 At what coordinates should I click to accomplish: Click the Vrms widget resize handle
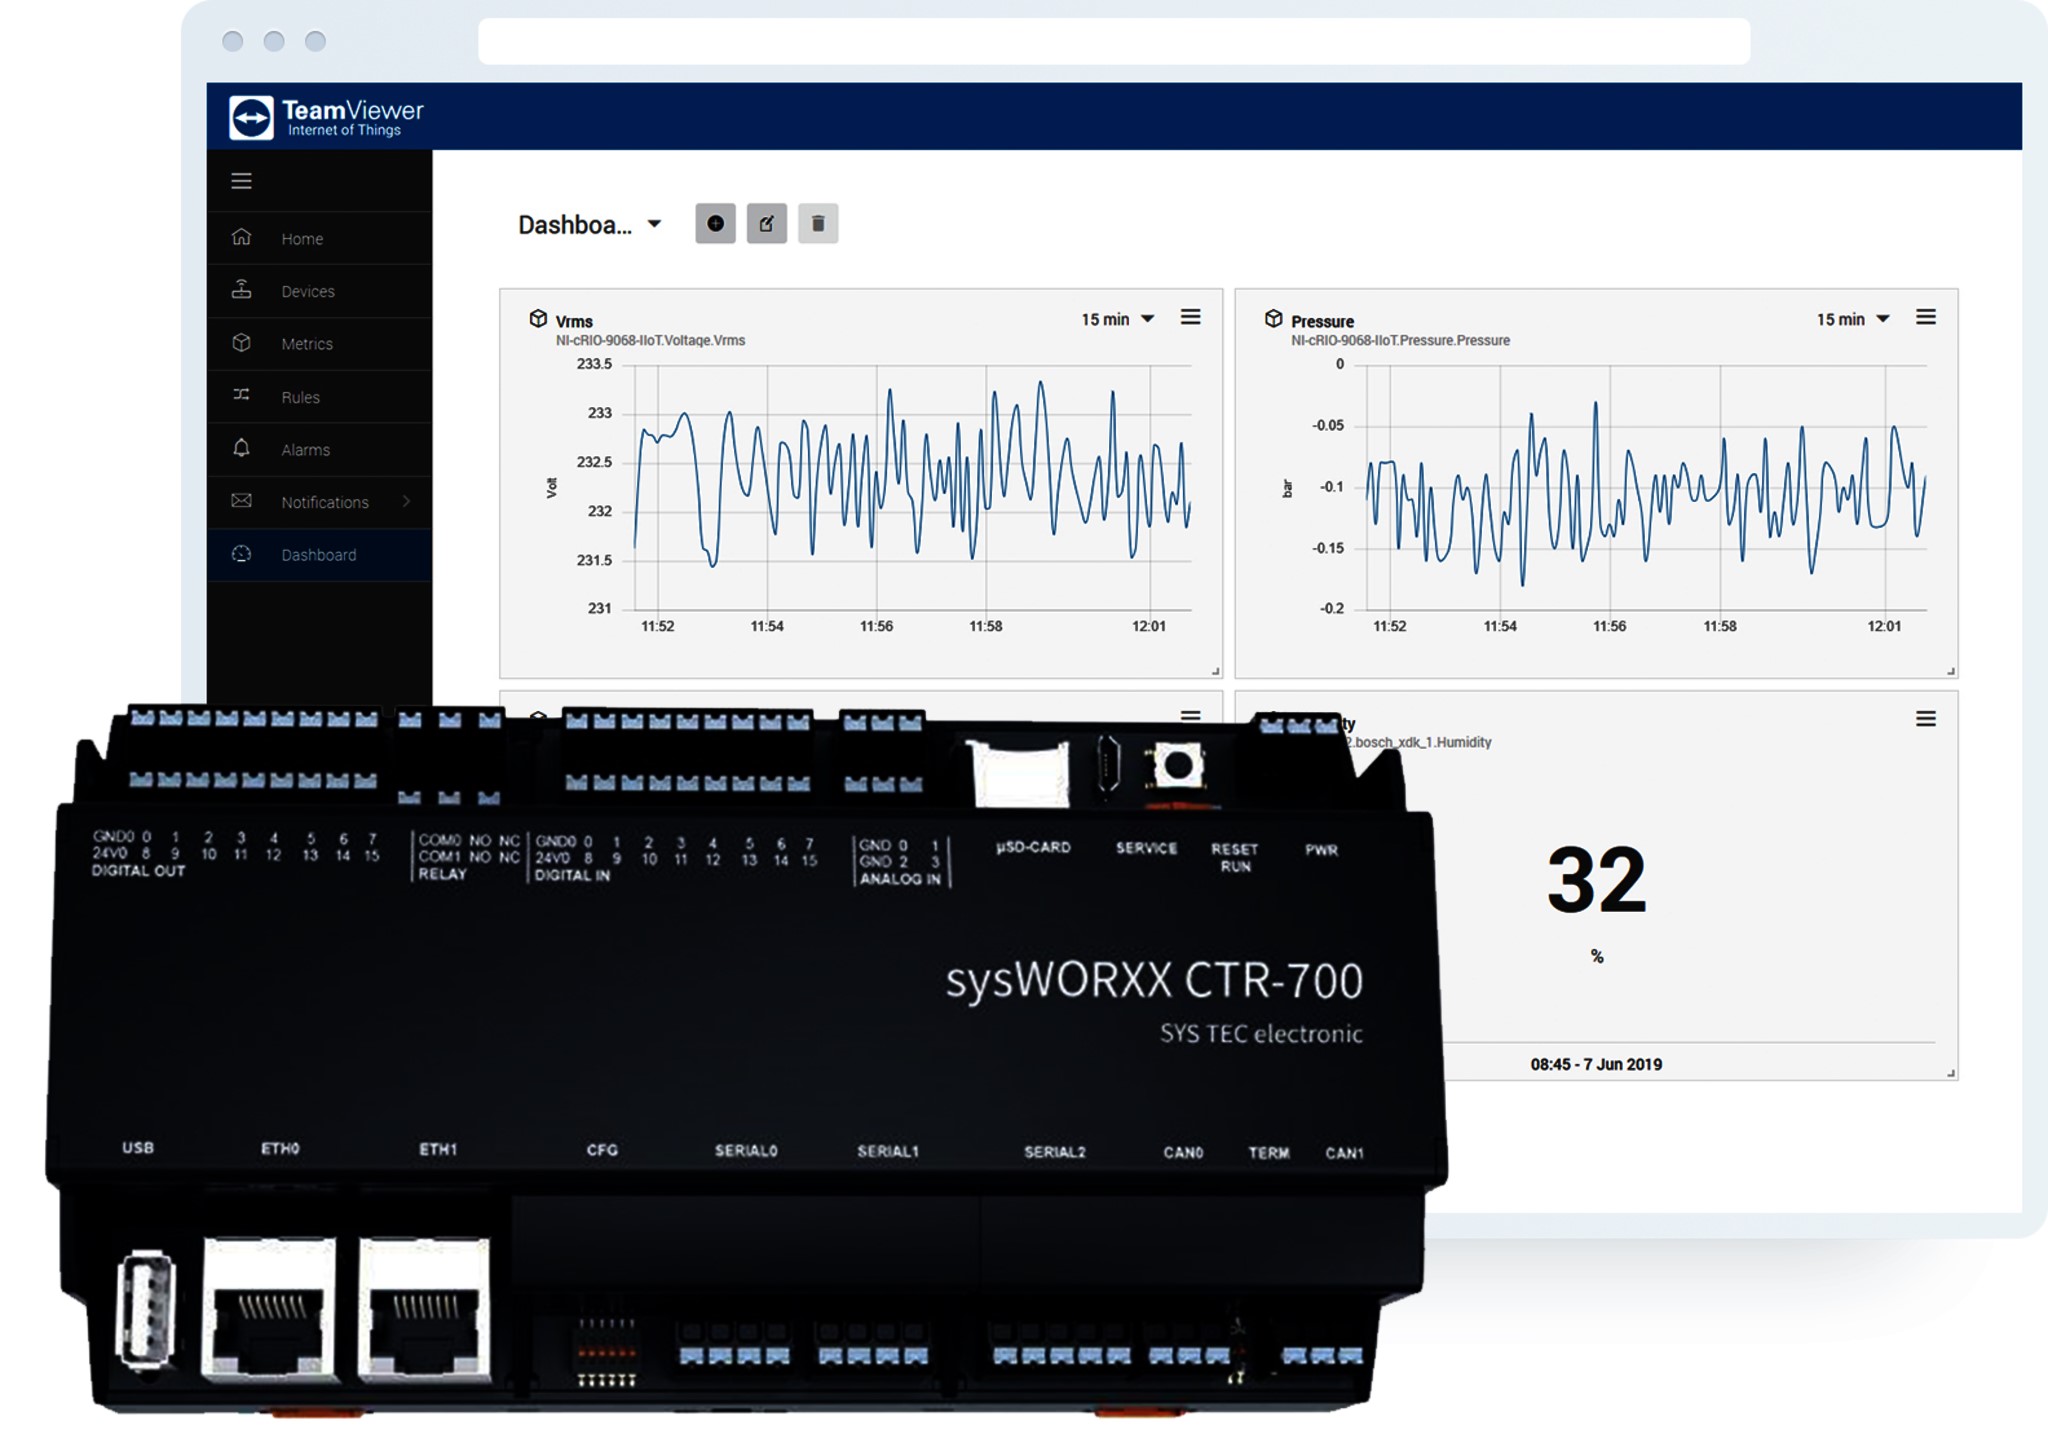(x=1215, y=671)
